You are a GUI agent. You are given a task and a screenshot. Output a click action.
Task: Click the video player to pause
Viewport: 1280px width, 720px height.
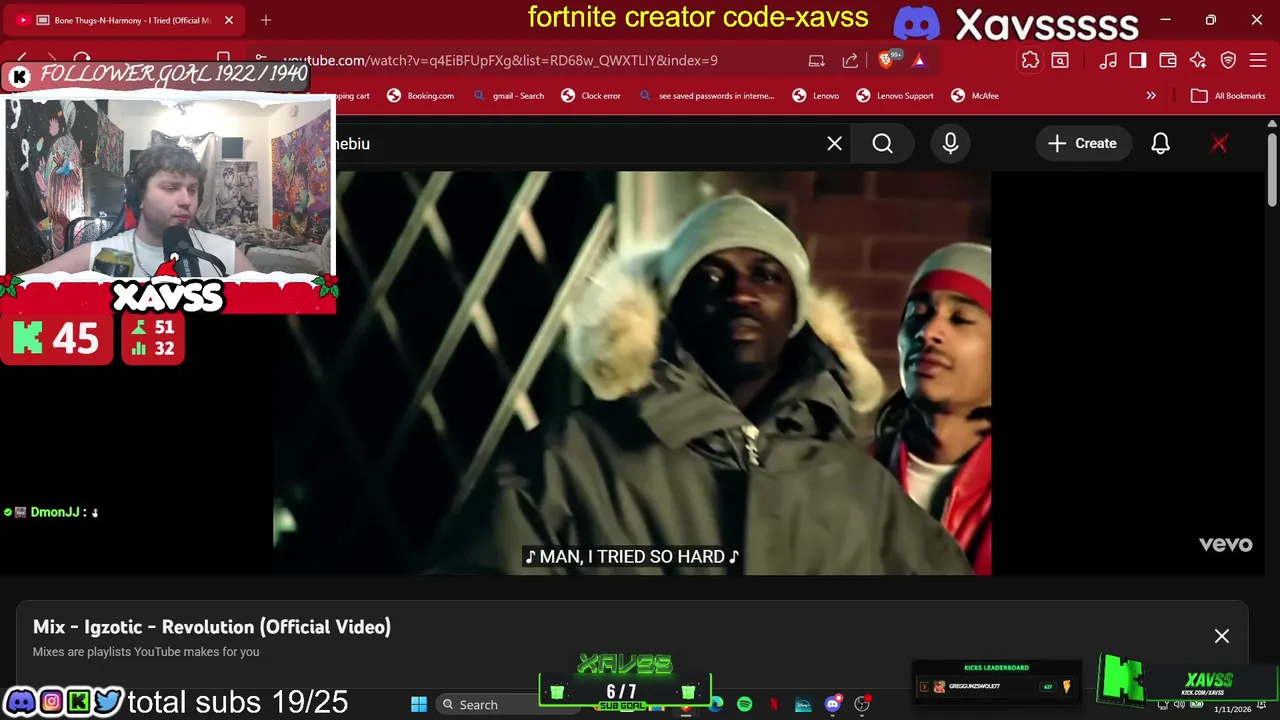click(x=632, y=372)
